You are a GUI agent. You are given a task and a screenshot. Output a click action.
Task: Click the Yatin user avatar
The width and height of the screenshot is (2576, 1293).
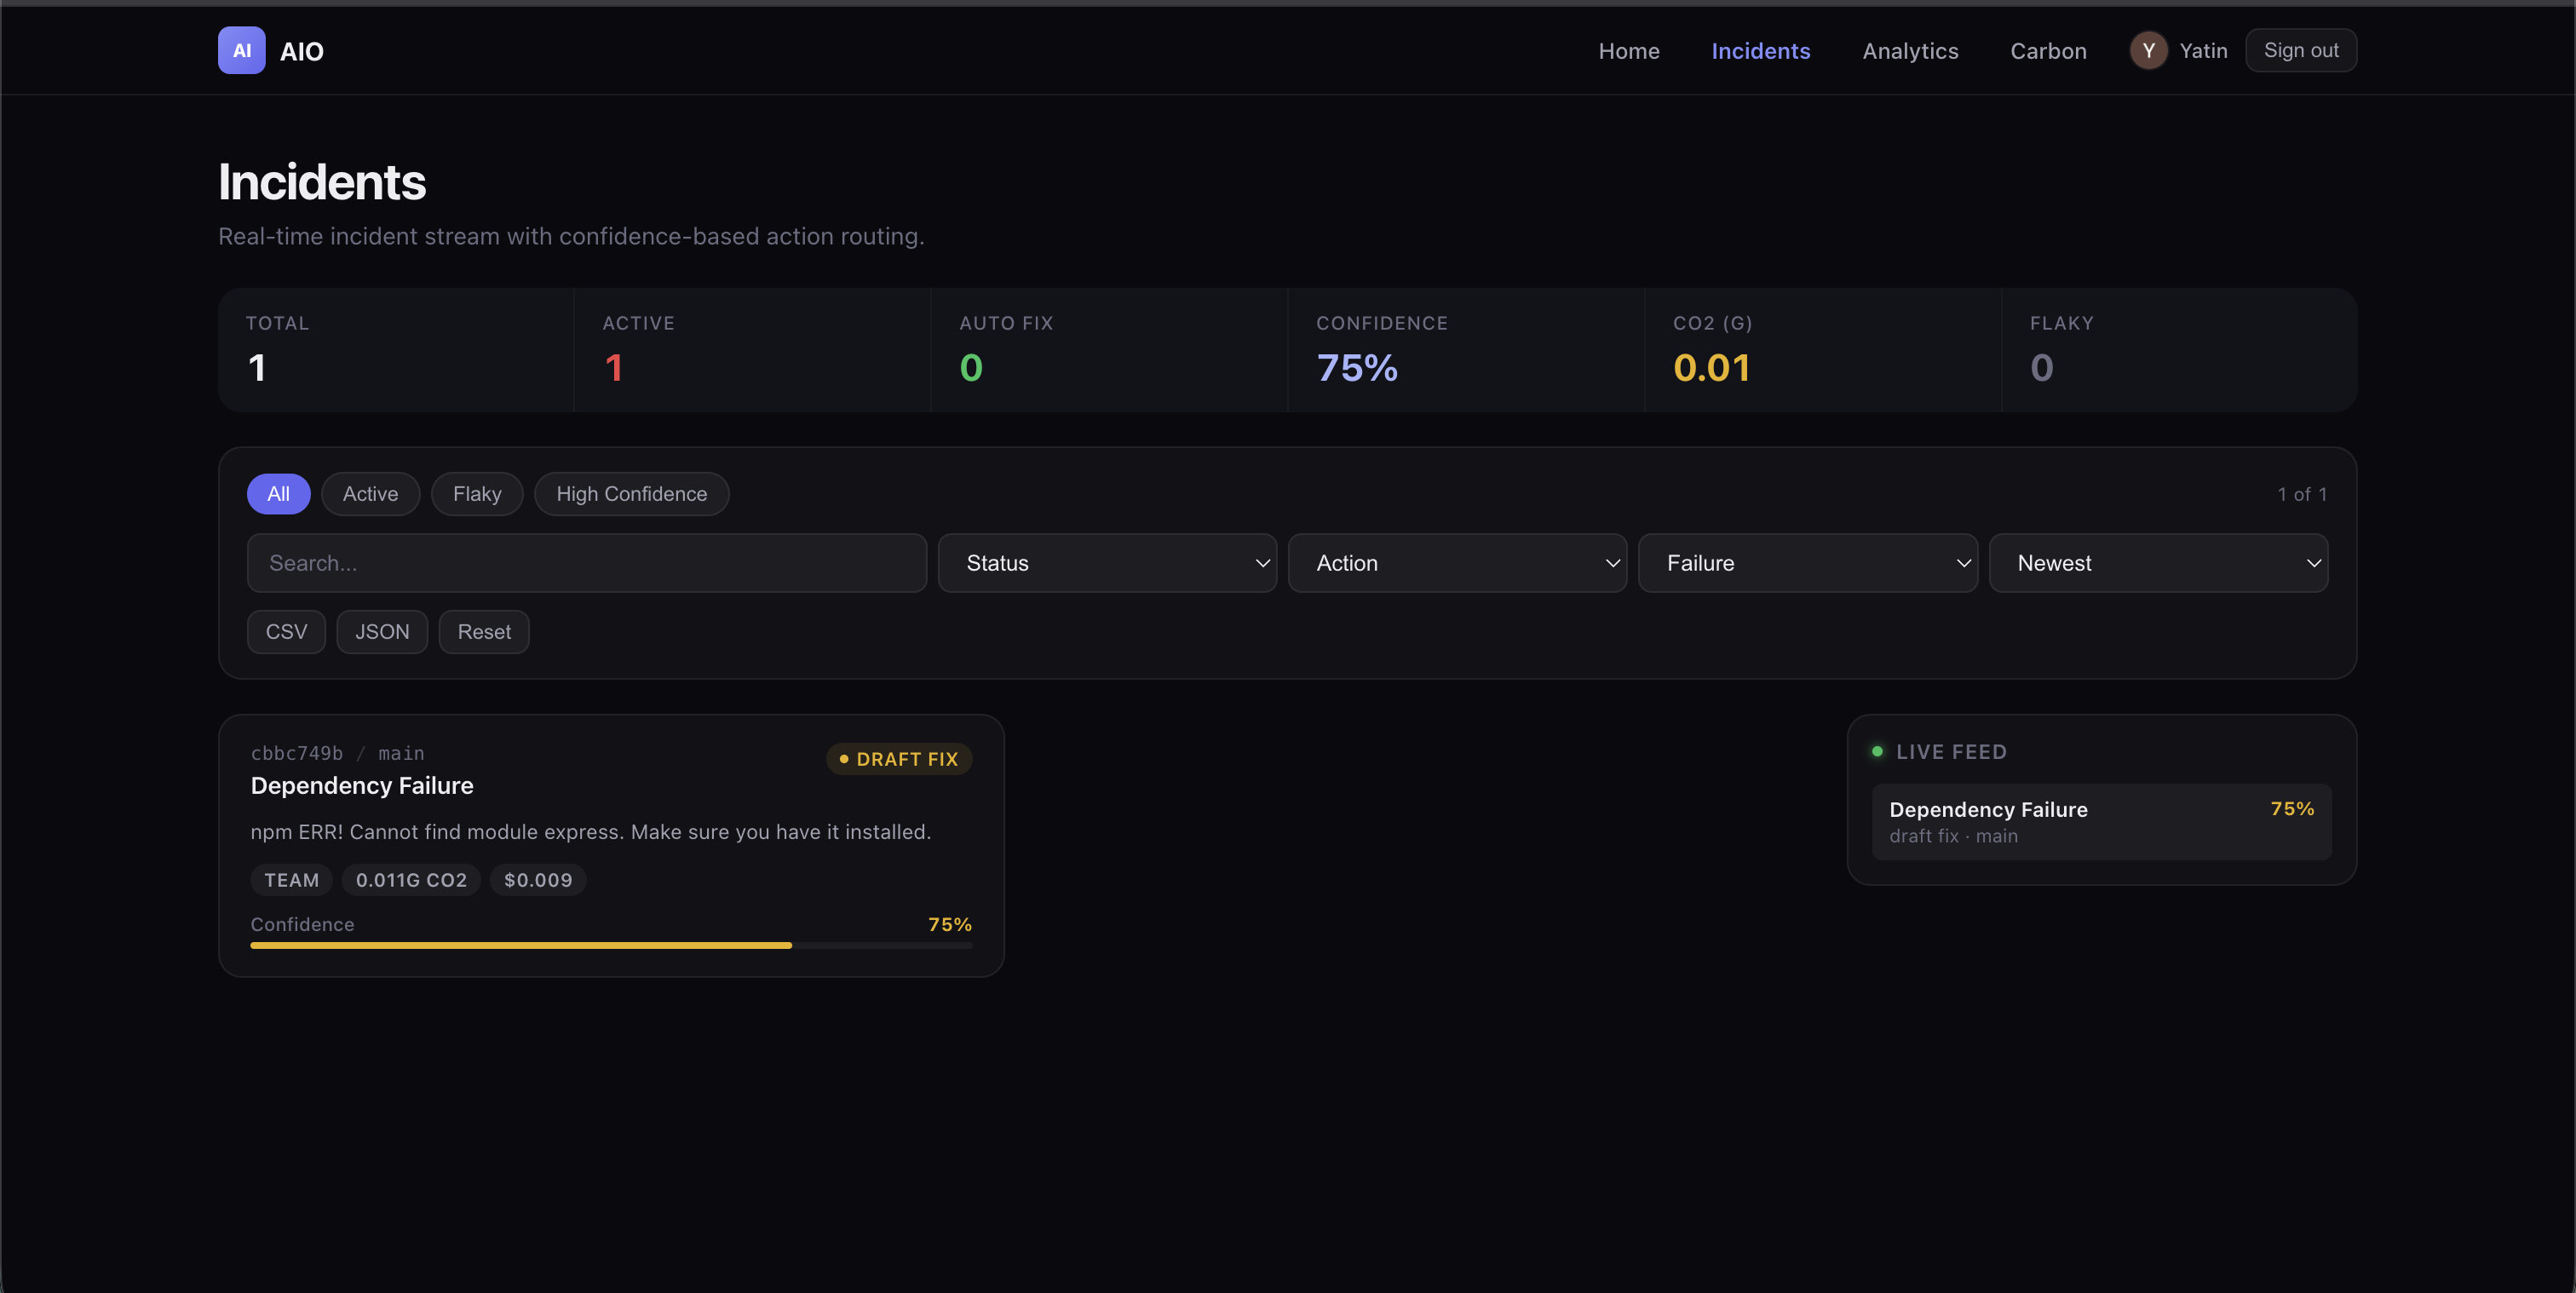pyautogui.click(x=2148, y=50)
